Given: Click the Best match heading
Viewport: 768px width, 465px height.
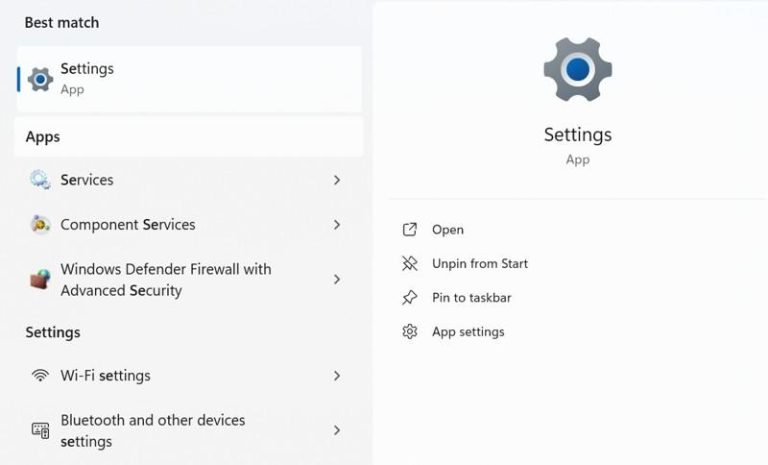Looking at the screenshot, I should (62, 22).
